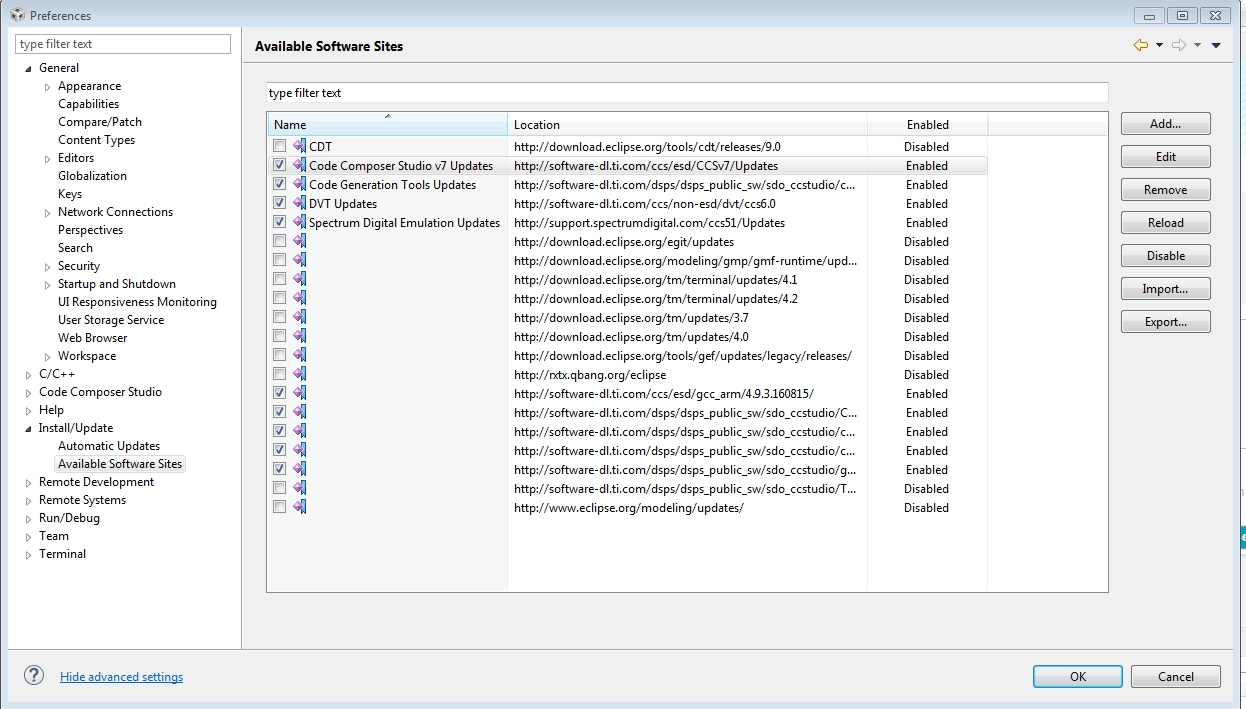Image resolution: width=1246 pixels, height=709 pixels.
Task: Click the forward navigation arrow icon
Action: [1178, 45]
